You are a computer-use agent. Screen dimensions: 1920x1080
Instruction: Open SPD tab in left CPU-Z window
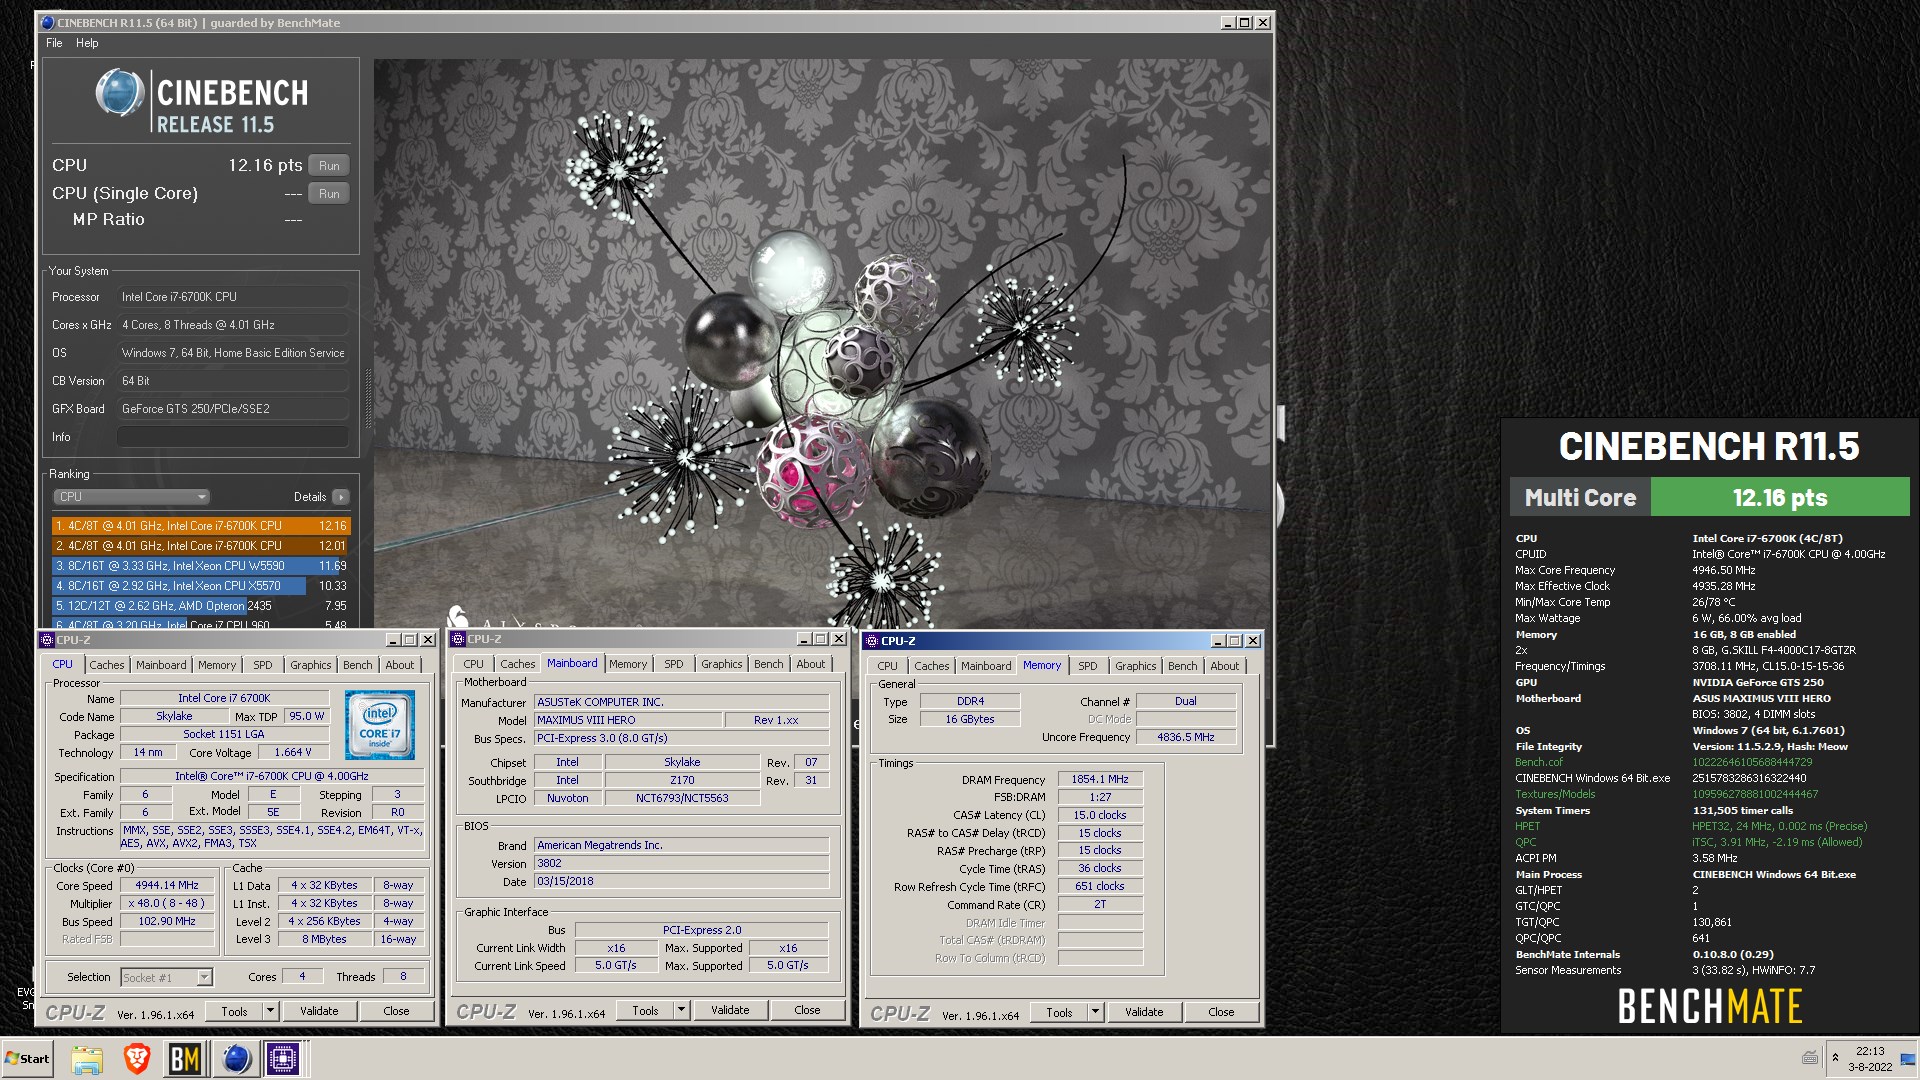click(263, 665)
